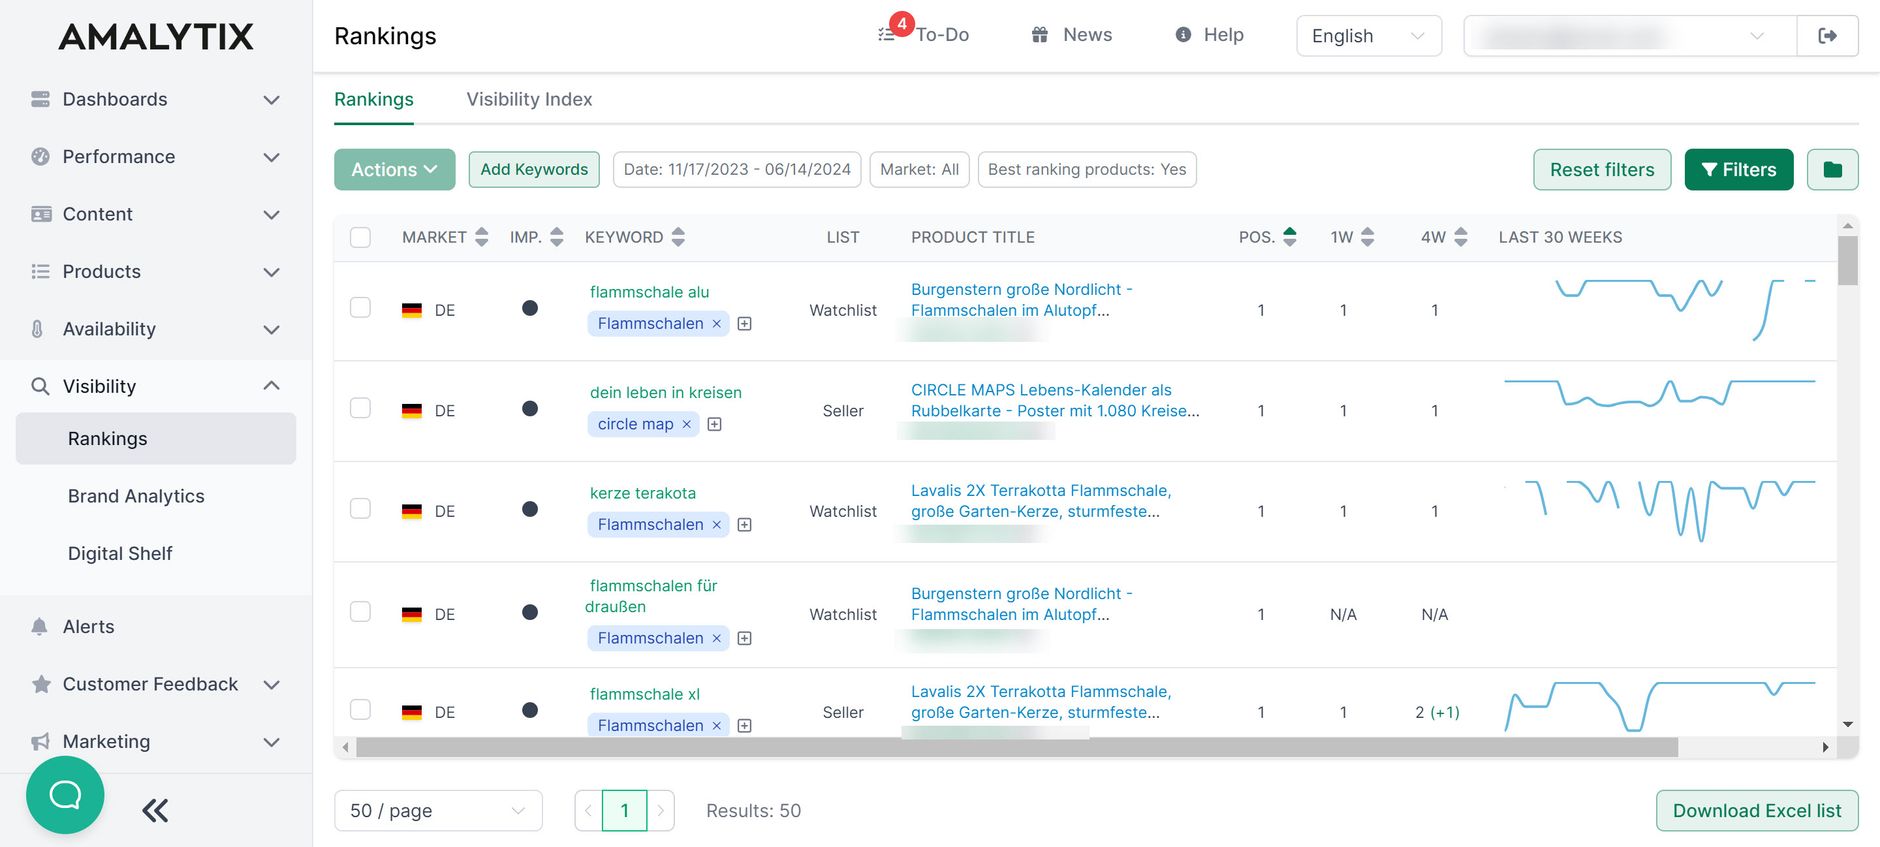The width and height of the screenshot is (1880, 847).
Task: Remove Flammschalen tag from kerze terakota
Action: click(716, 525)
